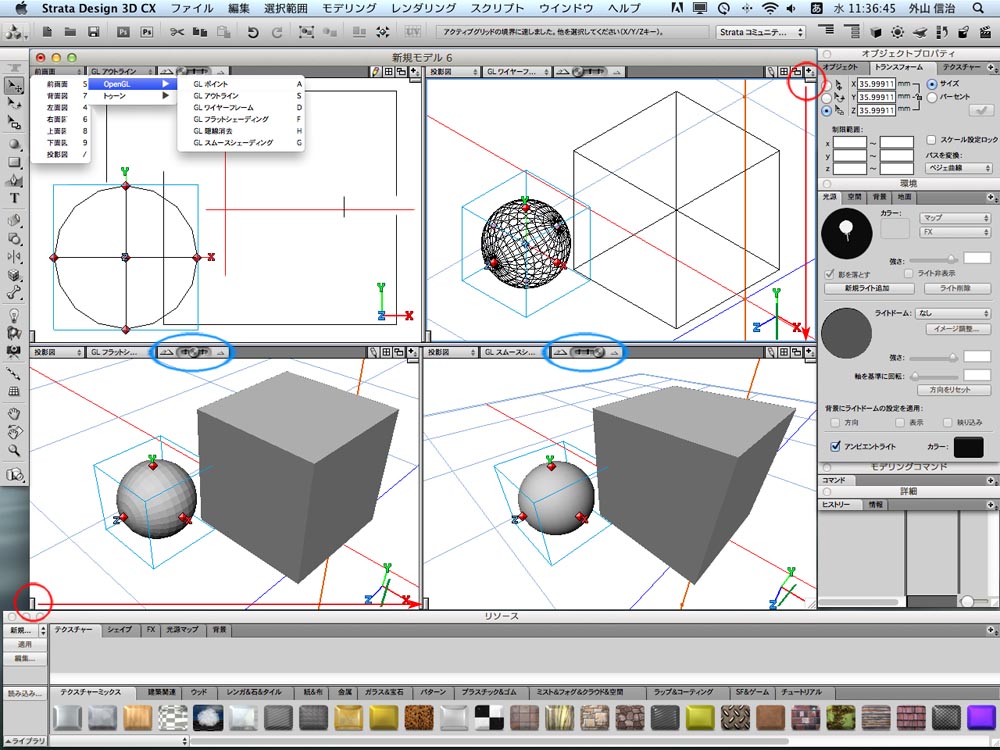
Task: Open レンダリング menu in menu bar
Action: [x=423, y=8]
